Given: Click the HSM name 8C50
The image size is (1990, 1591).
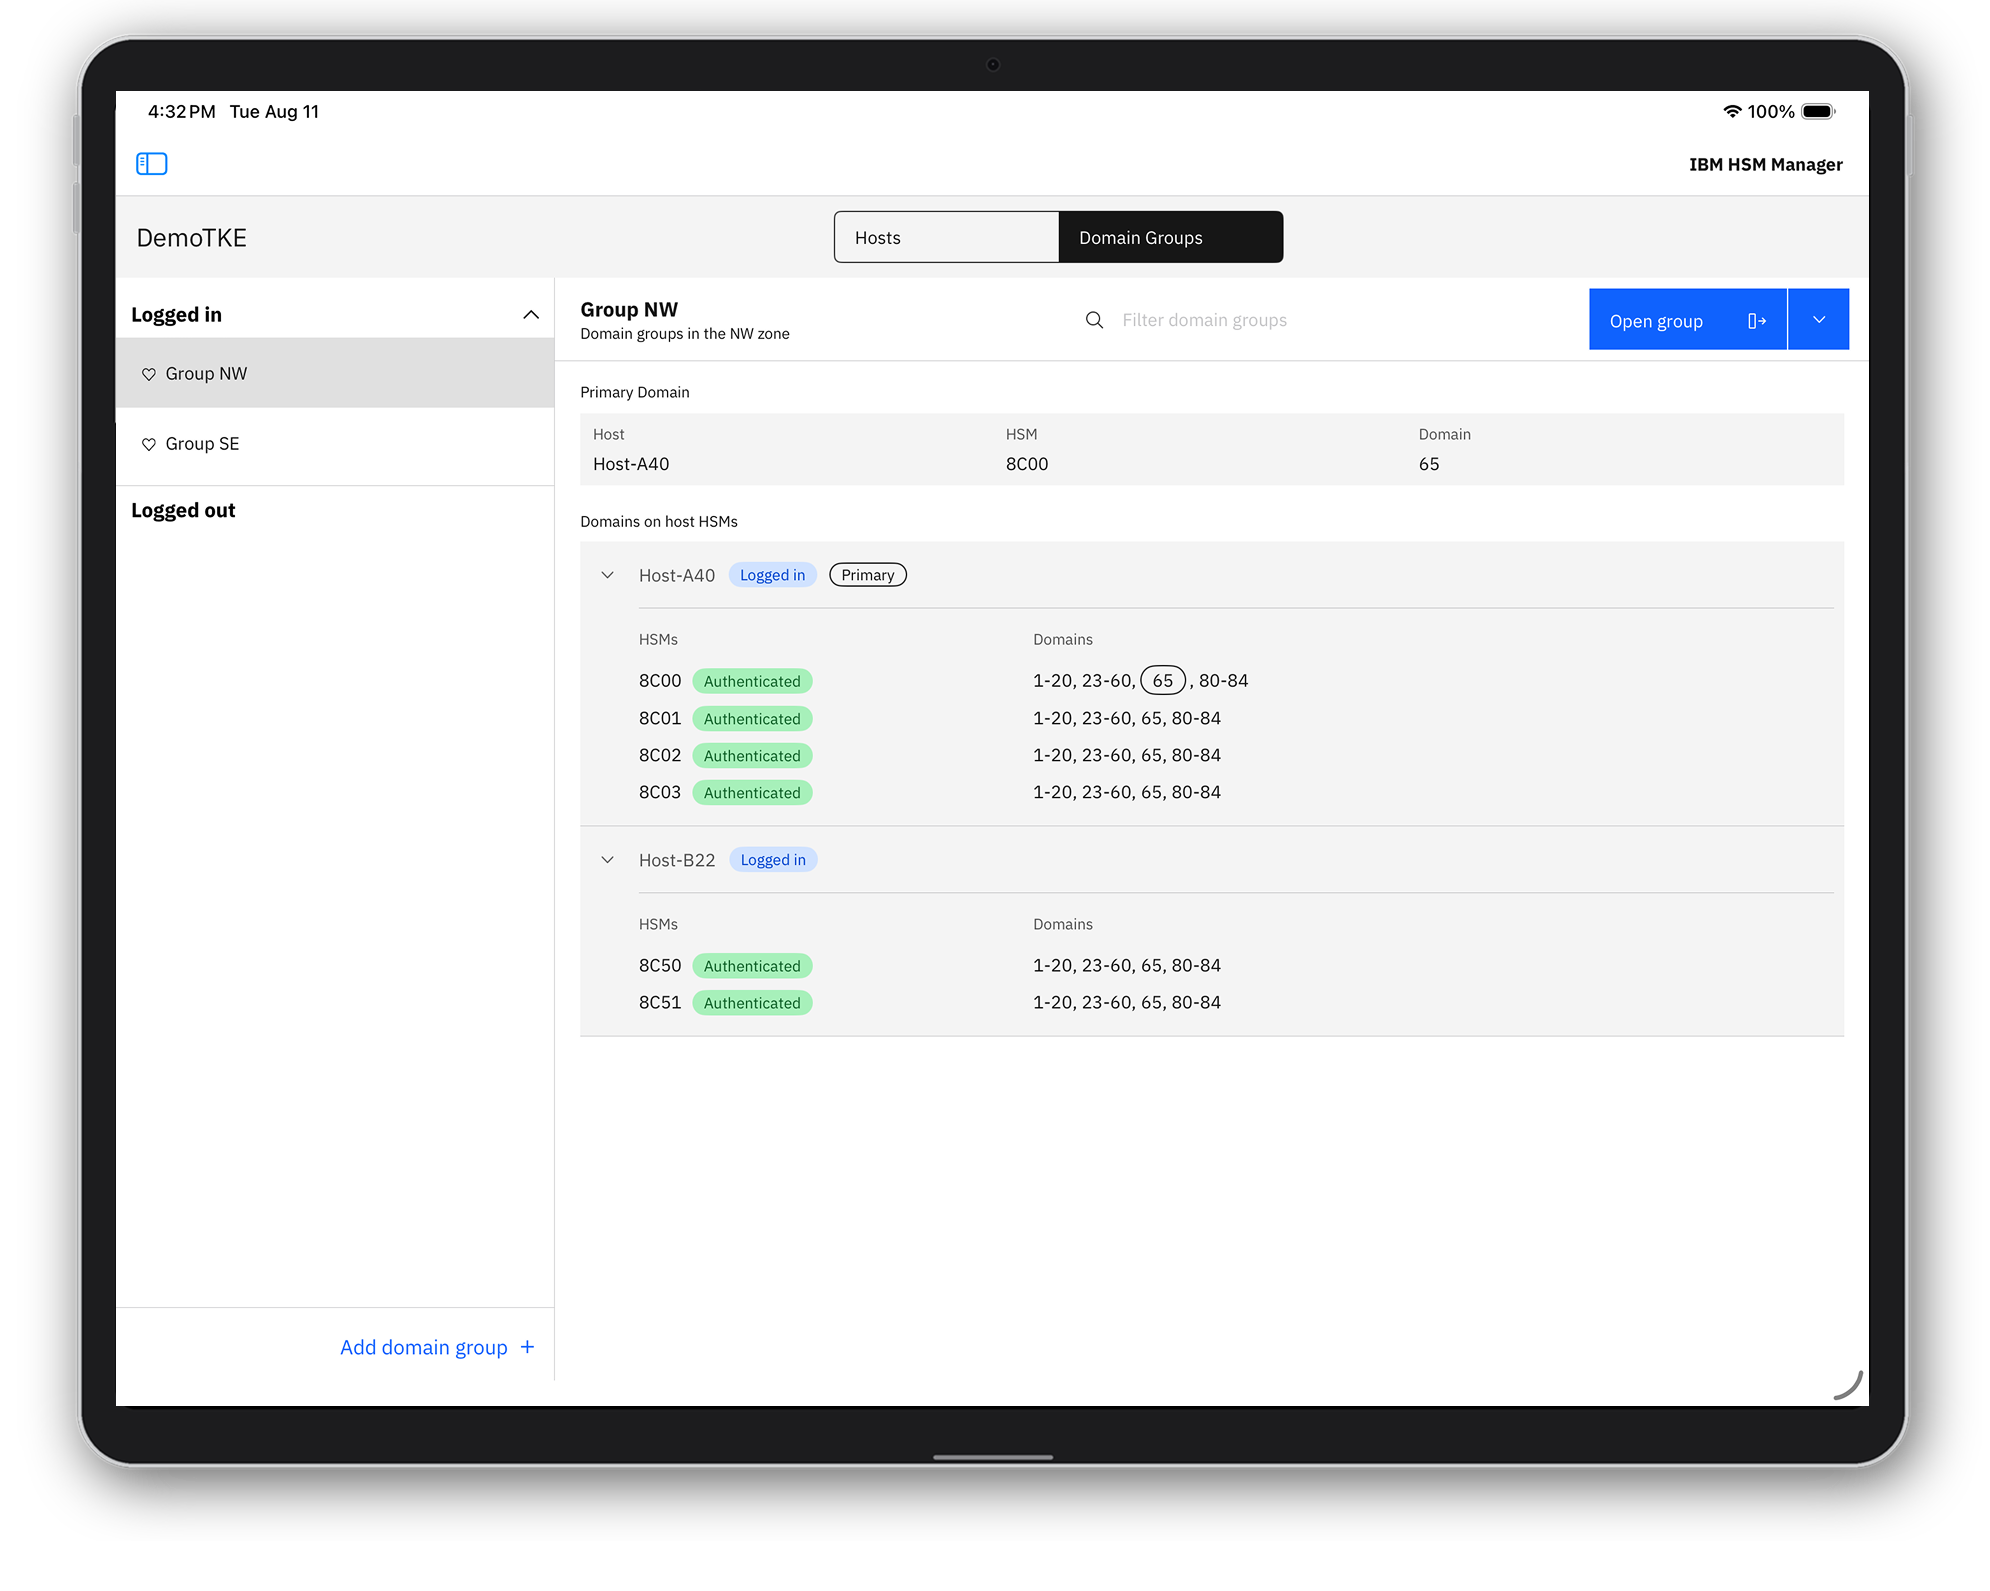Looking at the screenshot, I should (660, 965).
